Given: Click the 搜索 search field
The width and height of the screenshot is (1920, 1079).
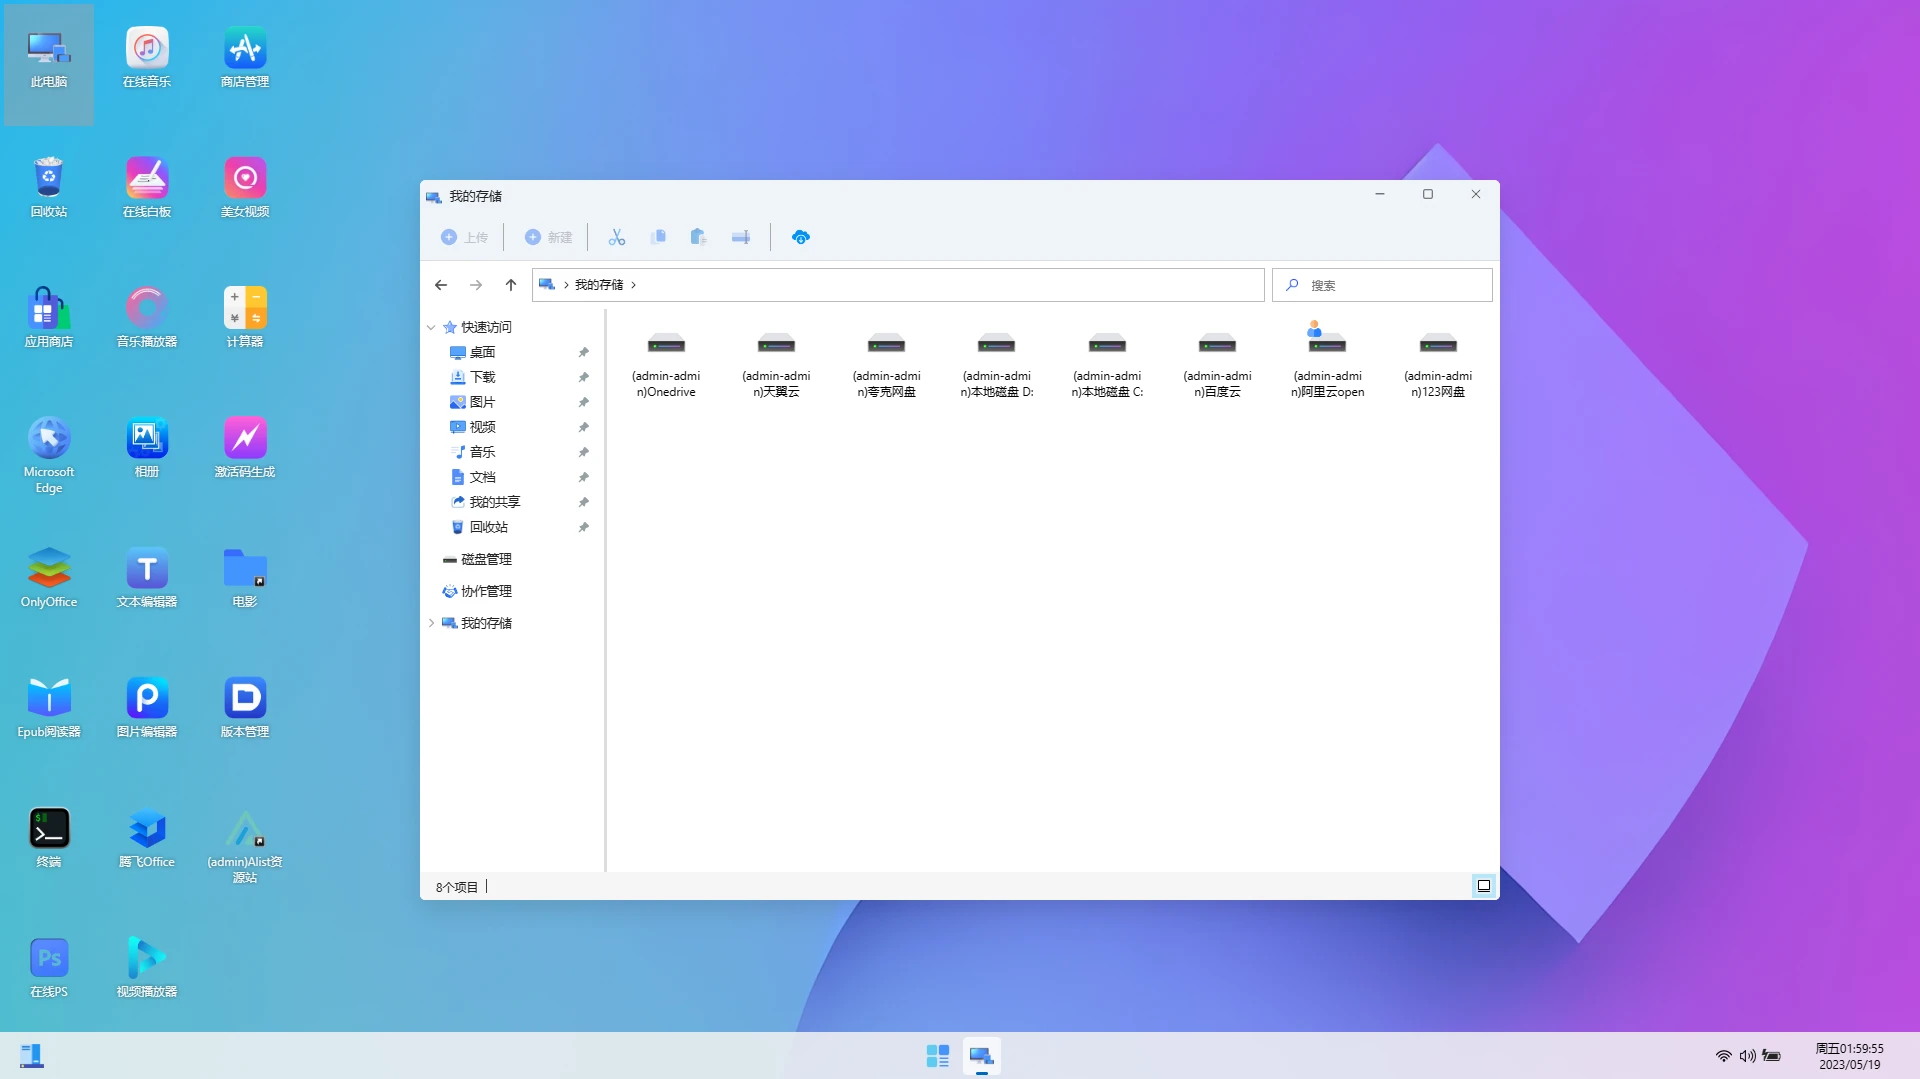Looking at the screenshot, I should (x=1382, y=285).
